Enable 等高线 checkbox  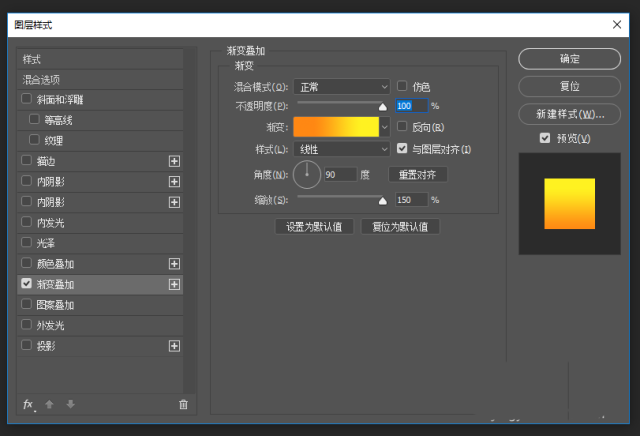(x=34, y=119)
